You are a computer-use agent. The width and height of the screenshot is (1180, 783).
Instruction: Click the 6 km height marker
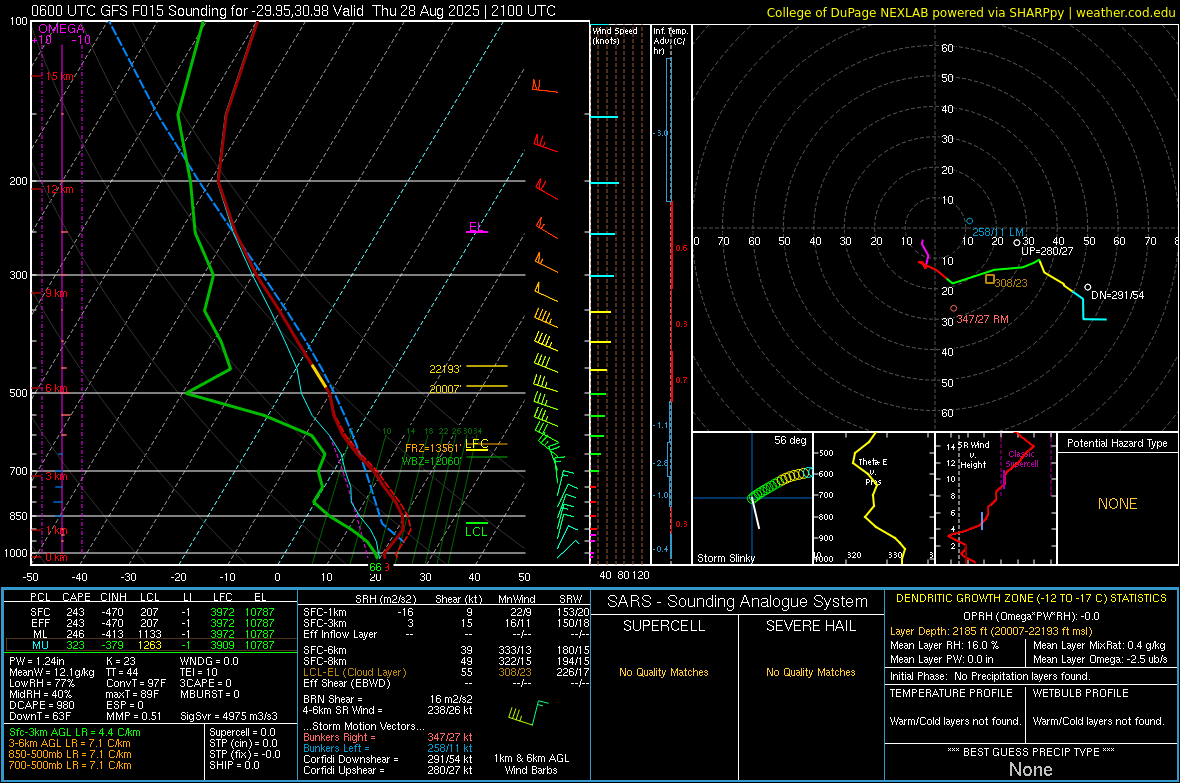pos(56,388)
